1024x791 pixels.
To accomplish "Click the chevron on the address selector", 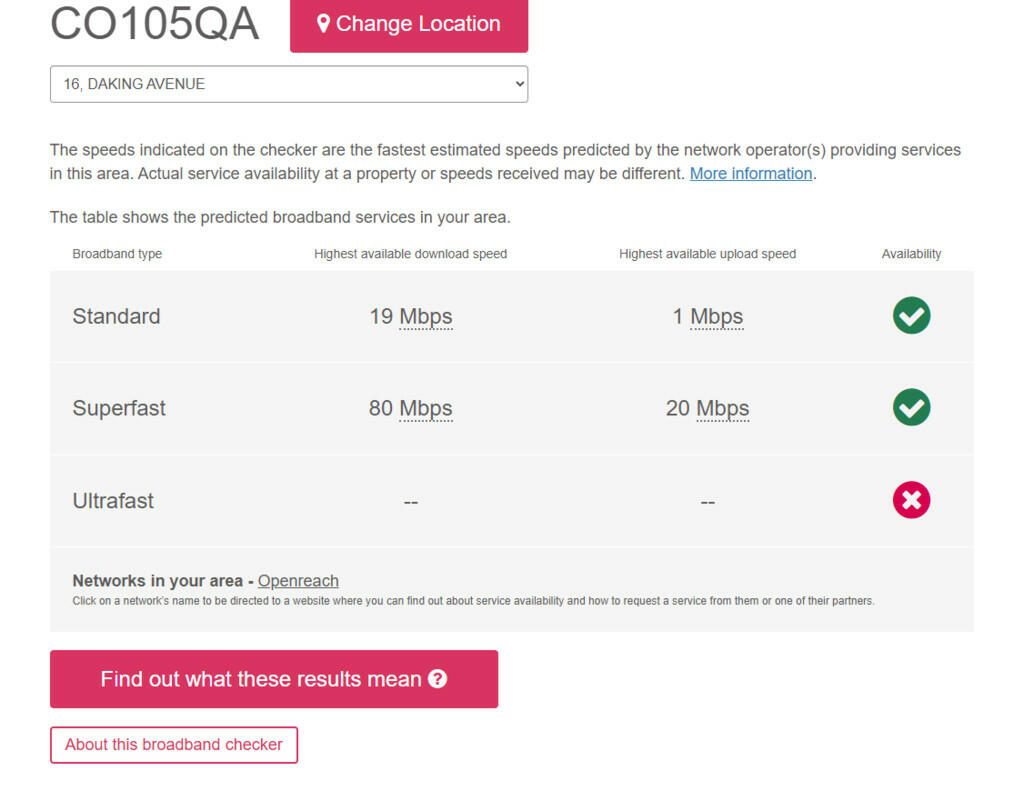I will click(x=516, y=84).
